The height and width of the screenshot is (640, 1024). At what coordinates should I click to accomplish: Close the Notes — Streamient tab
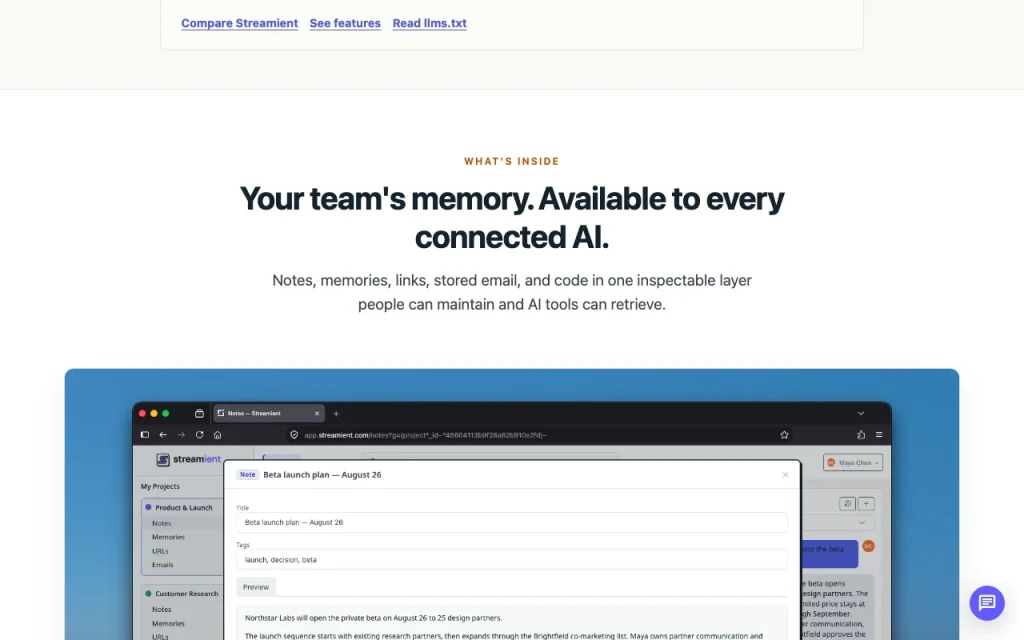pyautogui.click(x=317, y=413)
